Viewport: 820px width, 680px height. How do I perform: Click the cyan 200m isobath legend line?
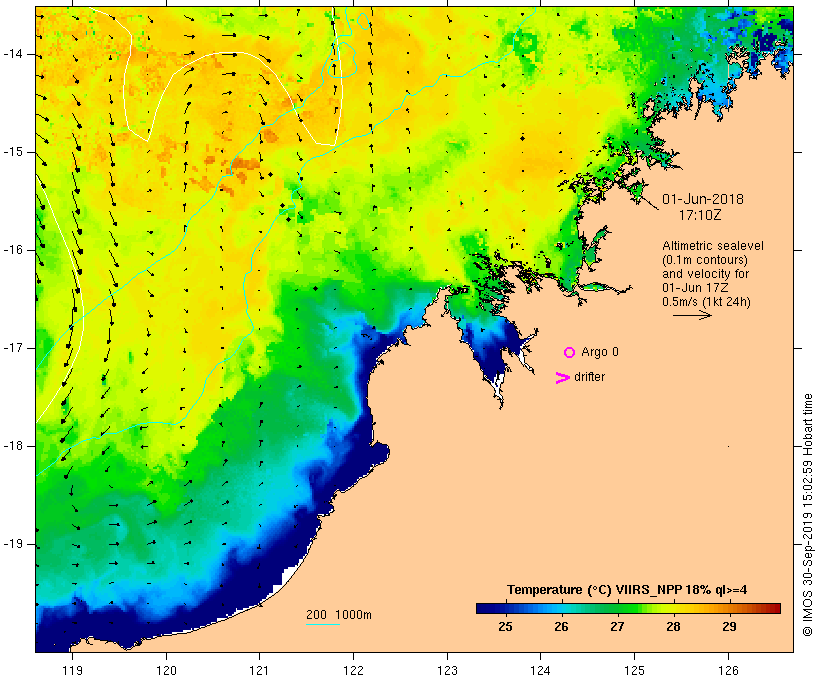coord(323,624)
